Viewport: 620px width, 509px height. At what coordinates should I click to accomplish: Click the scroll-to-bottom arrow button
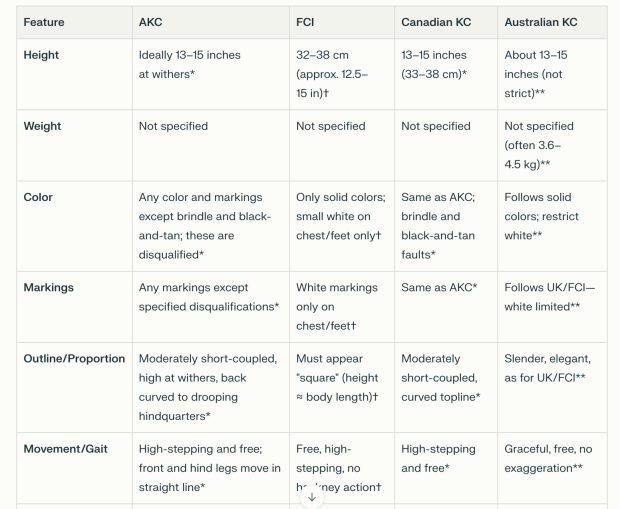pos(311,497)
